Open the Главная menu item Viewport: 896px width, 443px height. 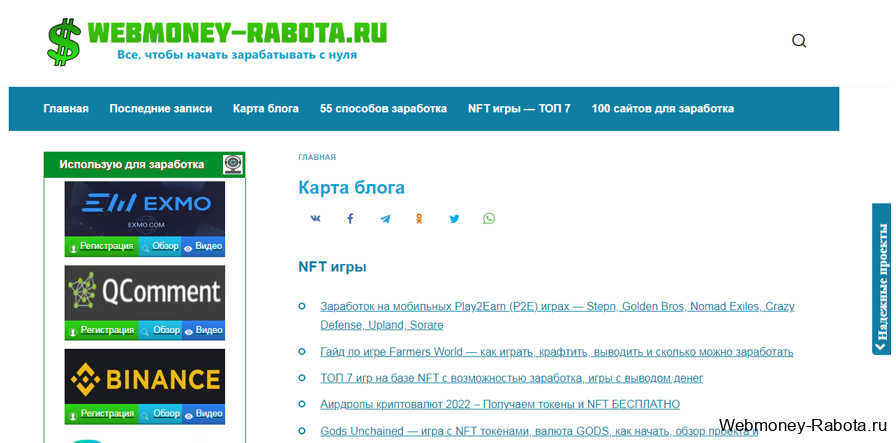pyautogui.click(x=66, y=109)
